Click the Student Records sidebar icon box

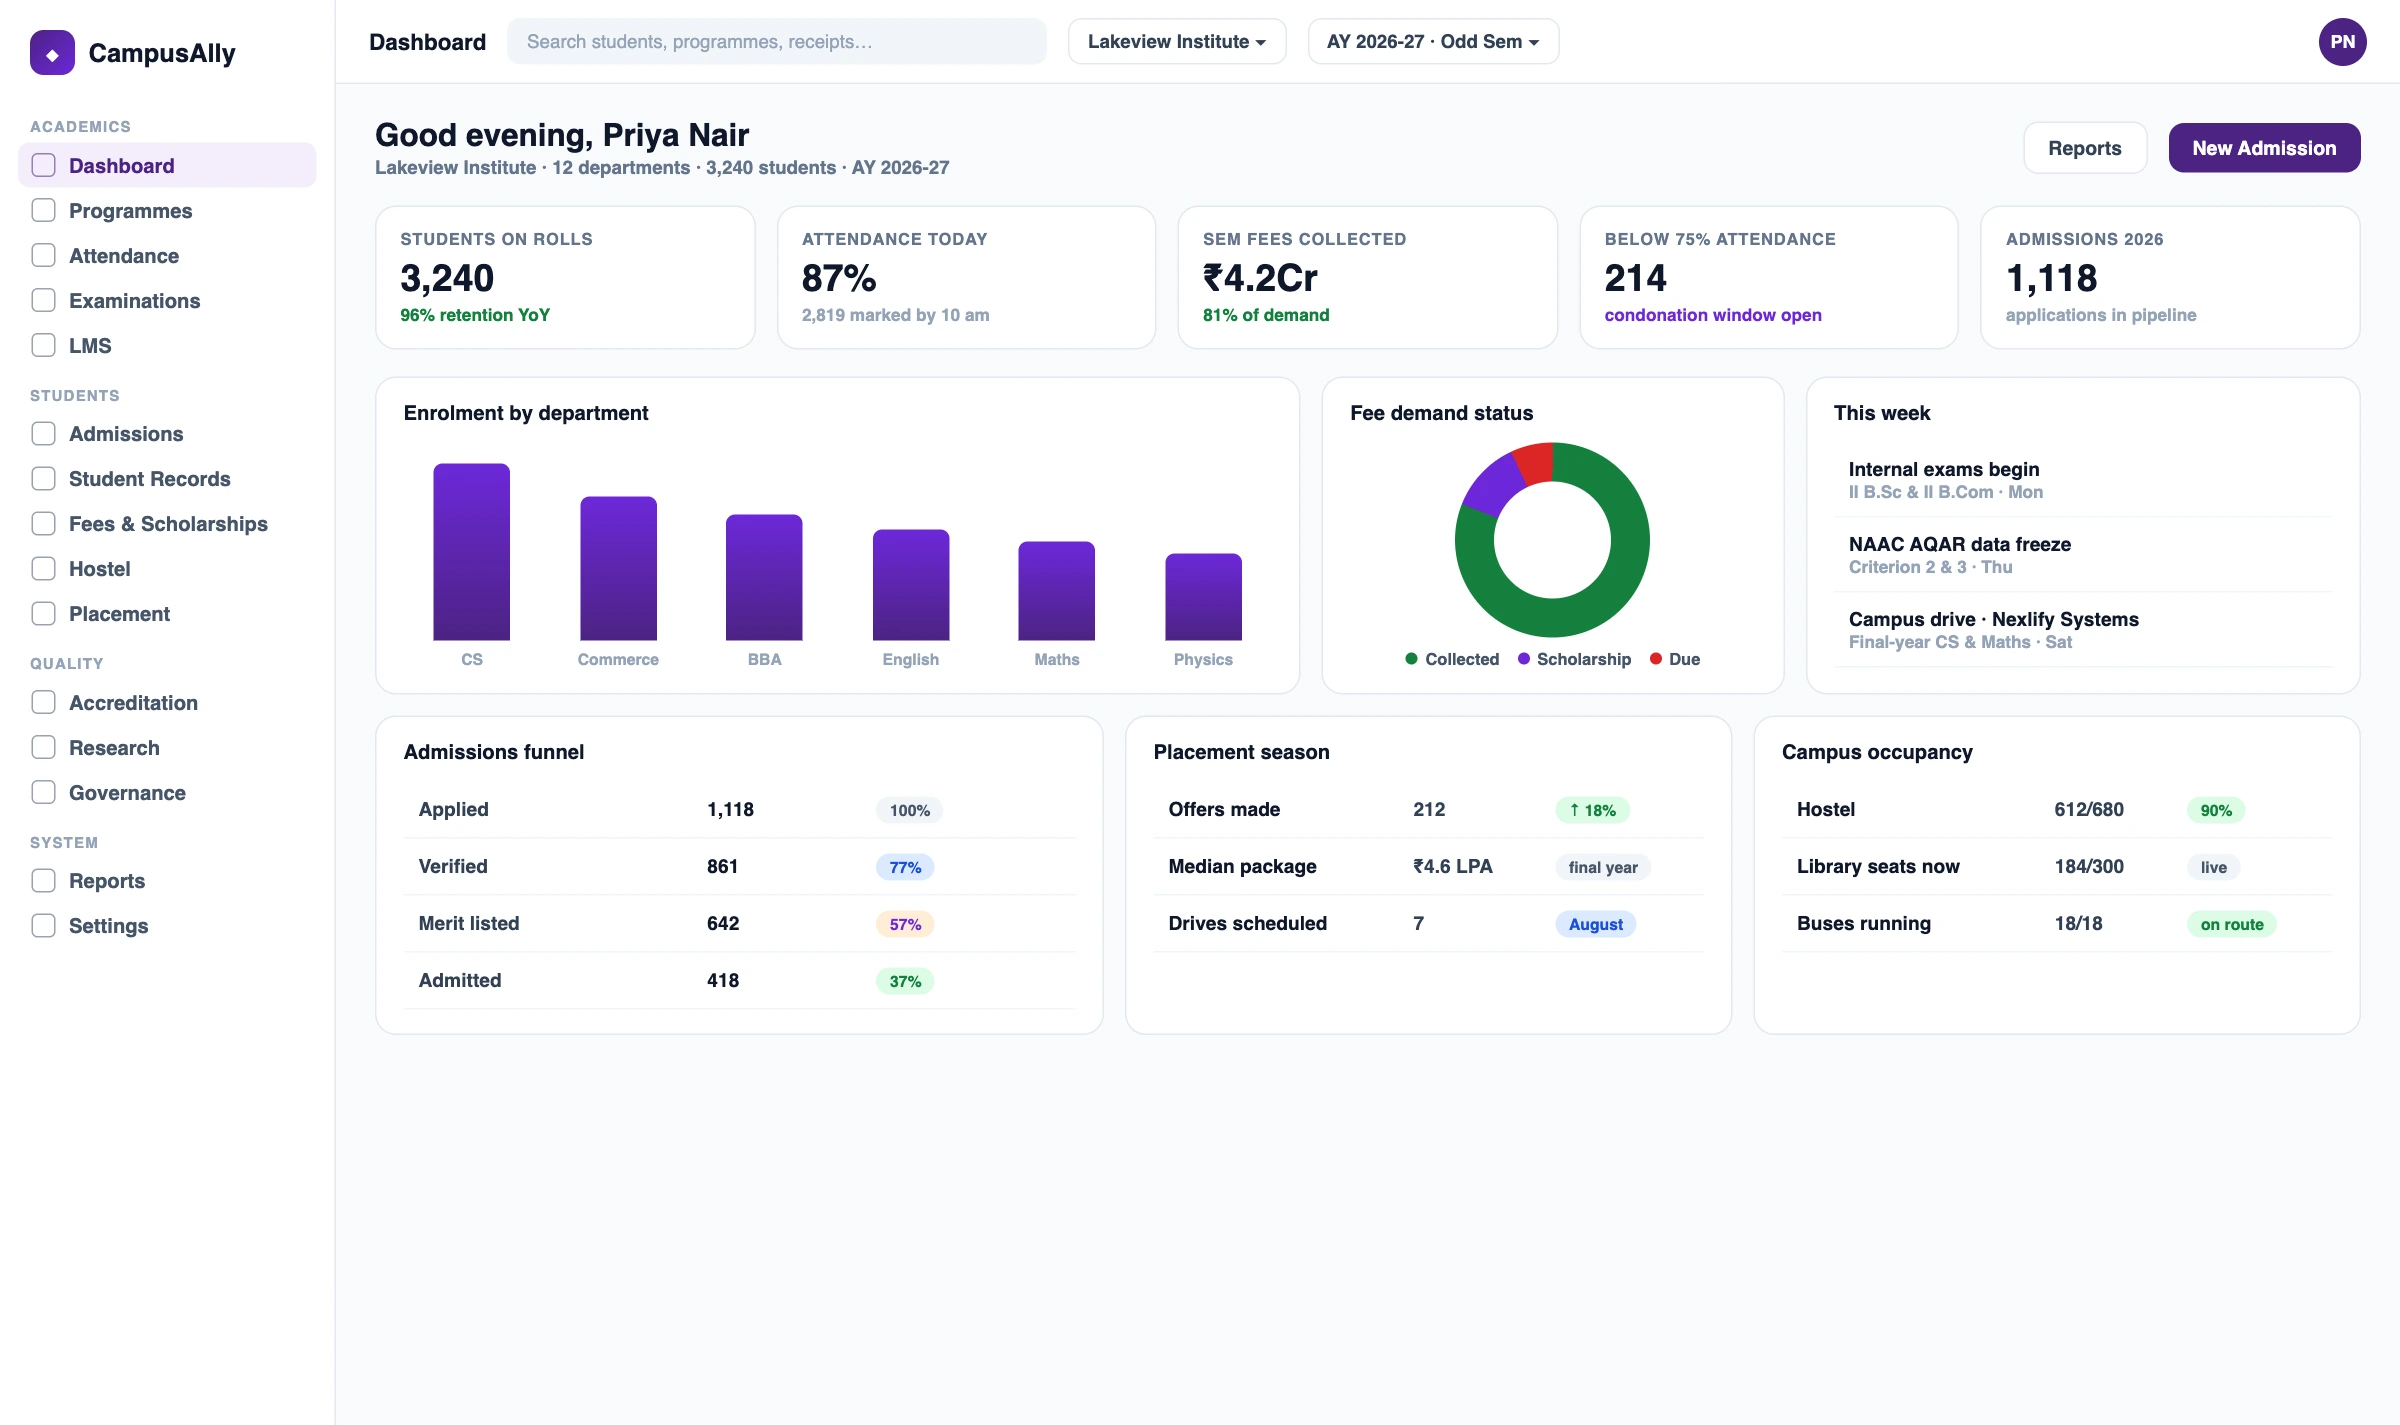[x=43, y=478]
